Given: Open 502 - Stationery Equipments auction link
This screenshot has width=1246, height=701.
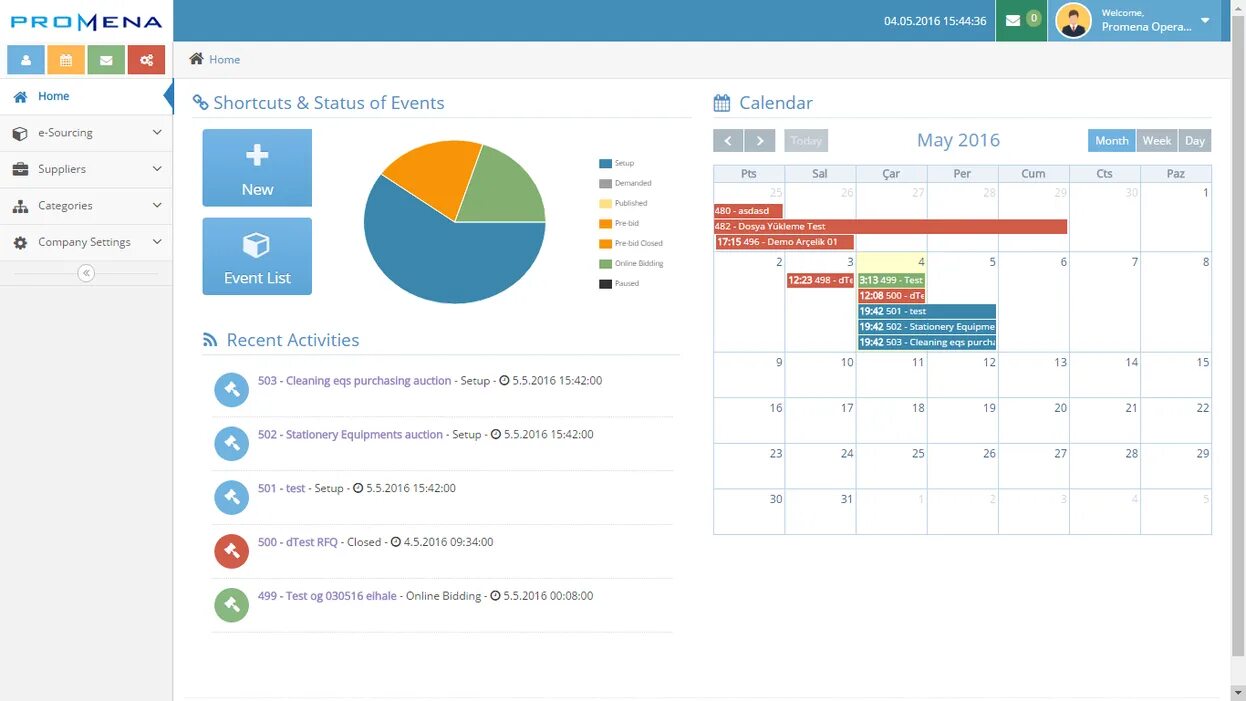Looking at the screenshot, I should pos(350,435).
